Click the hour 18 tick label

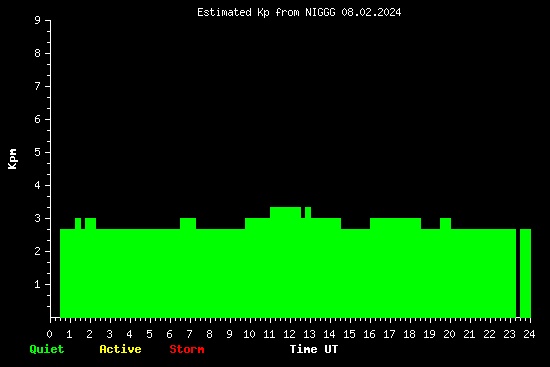(409, 334)
